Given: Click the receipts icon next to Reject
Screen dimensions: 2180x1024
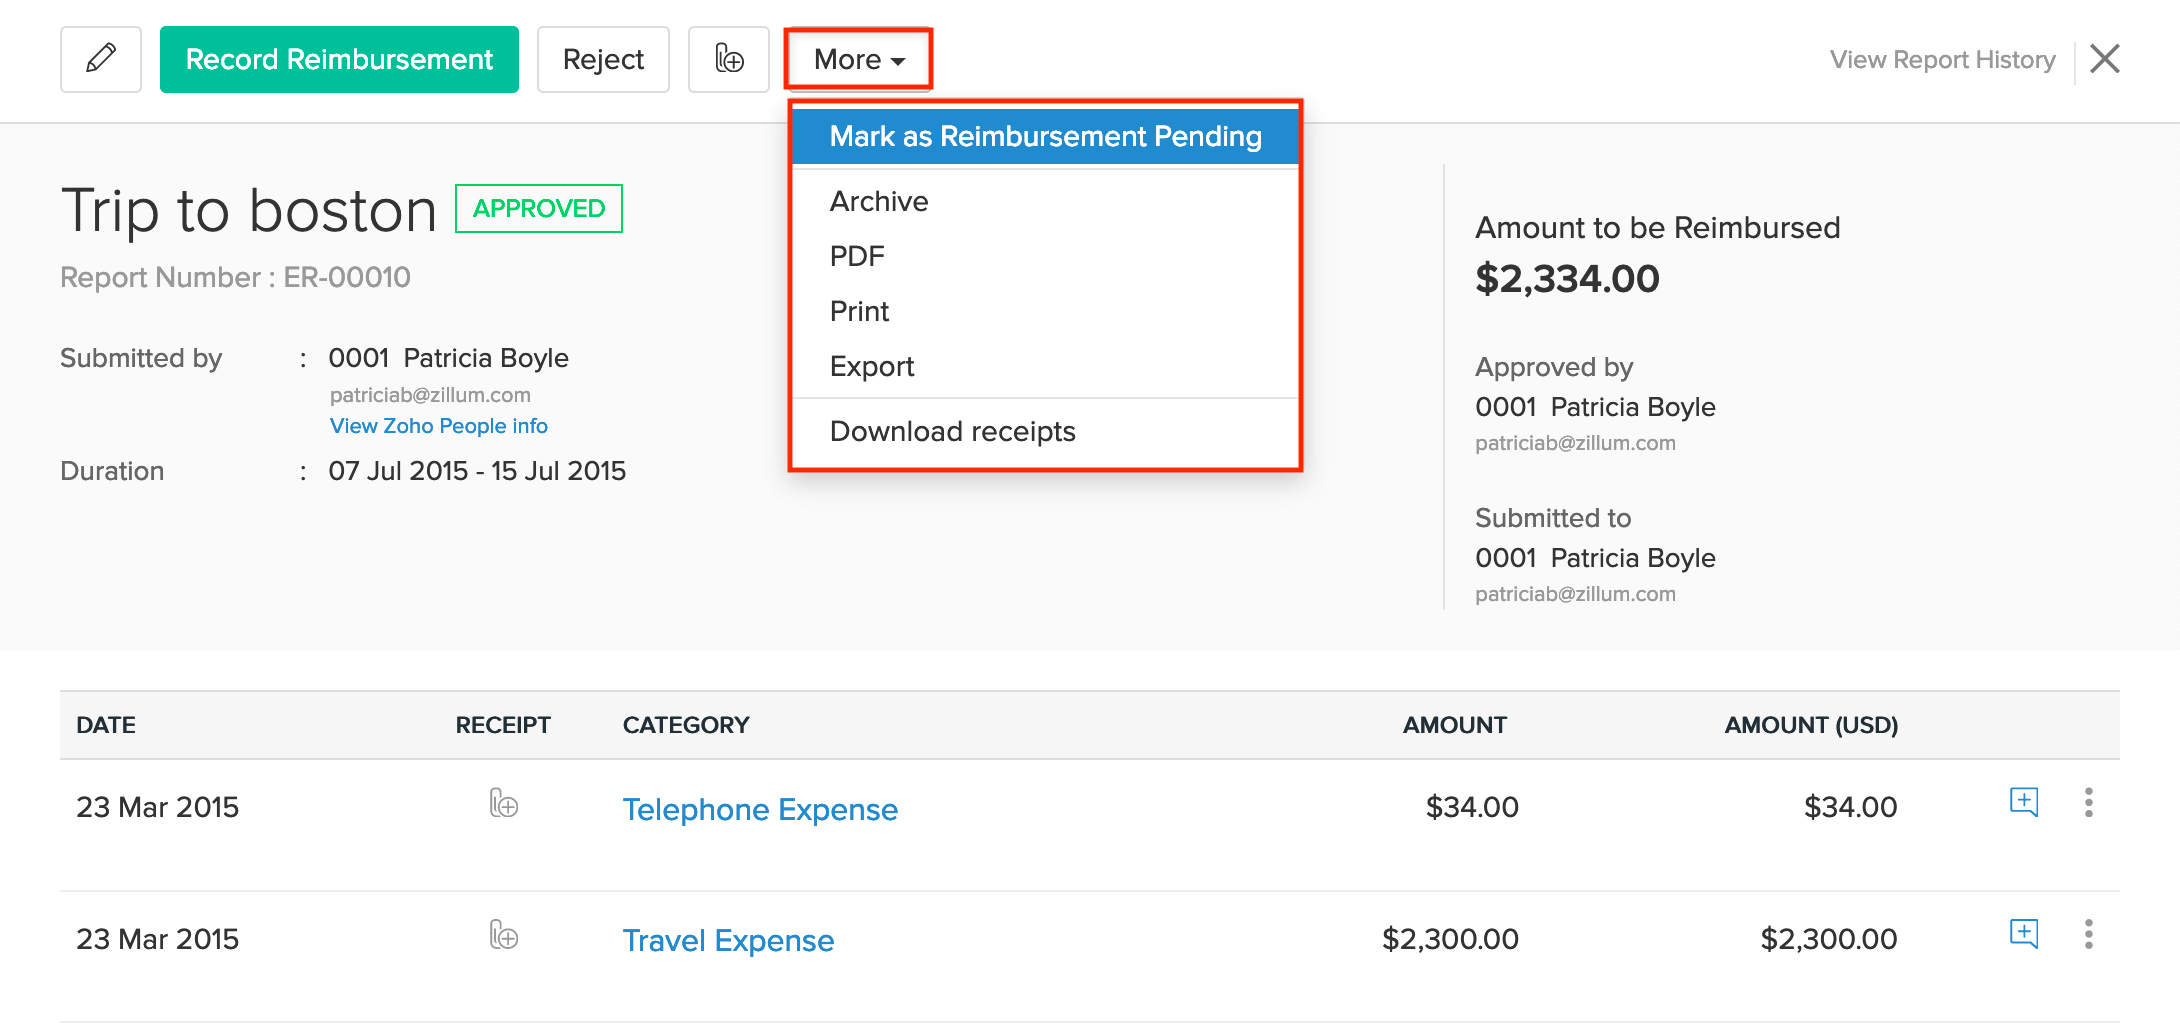Looking at the screenshot, I should pos(728,59).
